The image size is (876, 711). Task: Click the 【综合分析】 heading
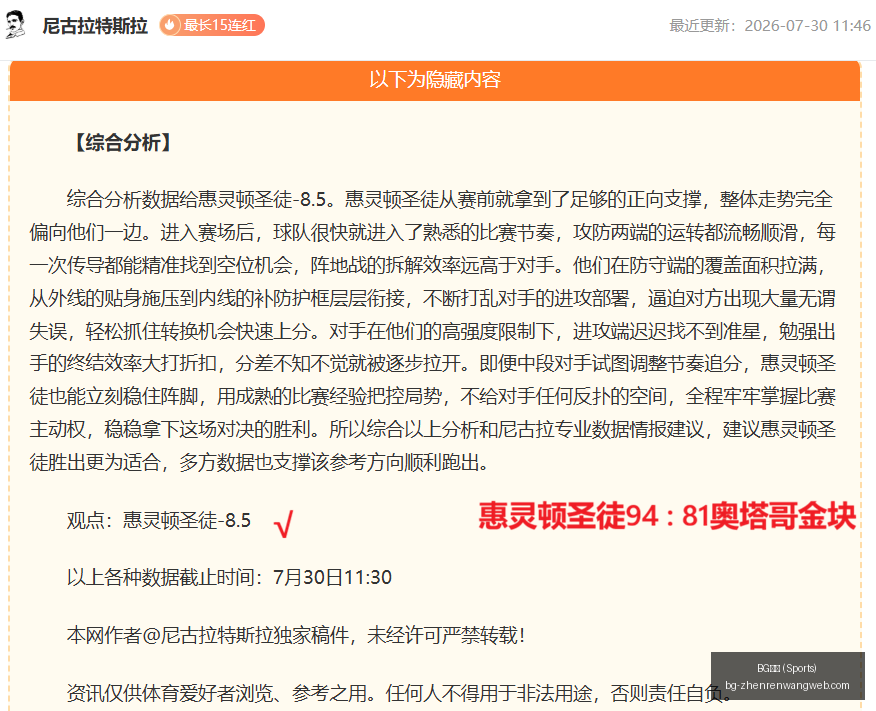point(123,142)
